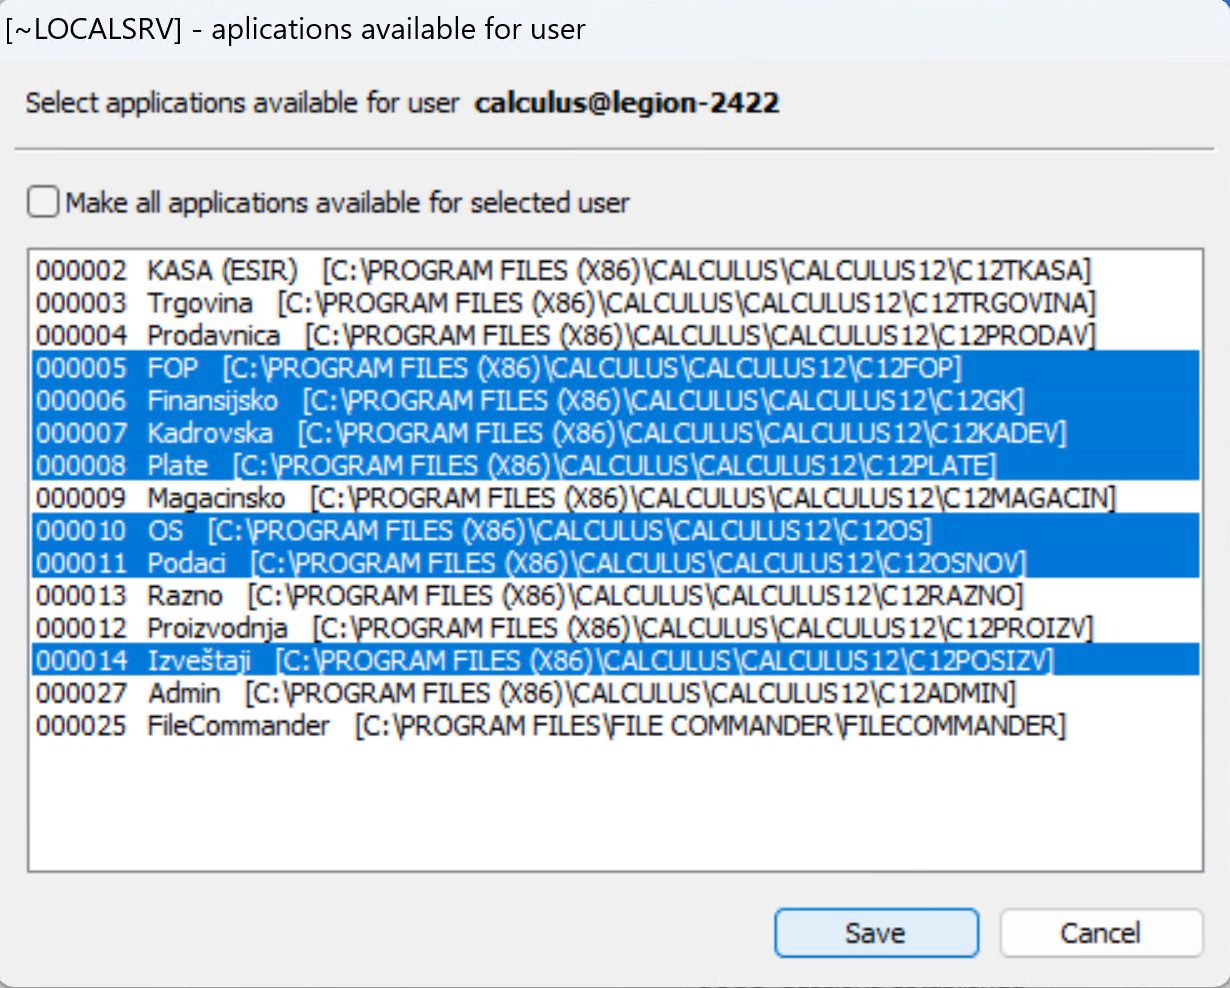Screen dimensions: 1230x988
Task: Choose the Prodavnica list item
Action: (213, 336)
